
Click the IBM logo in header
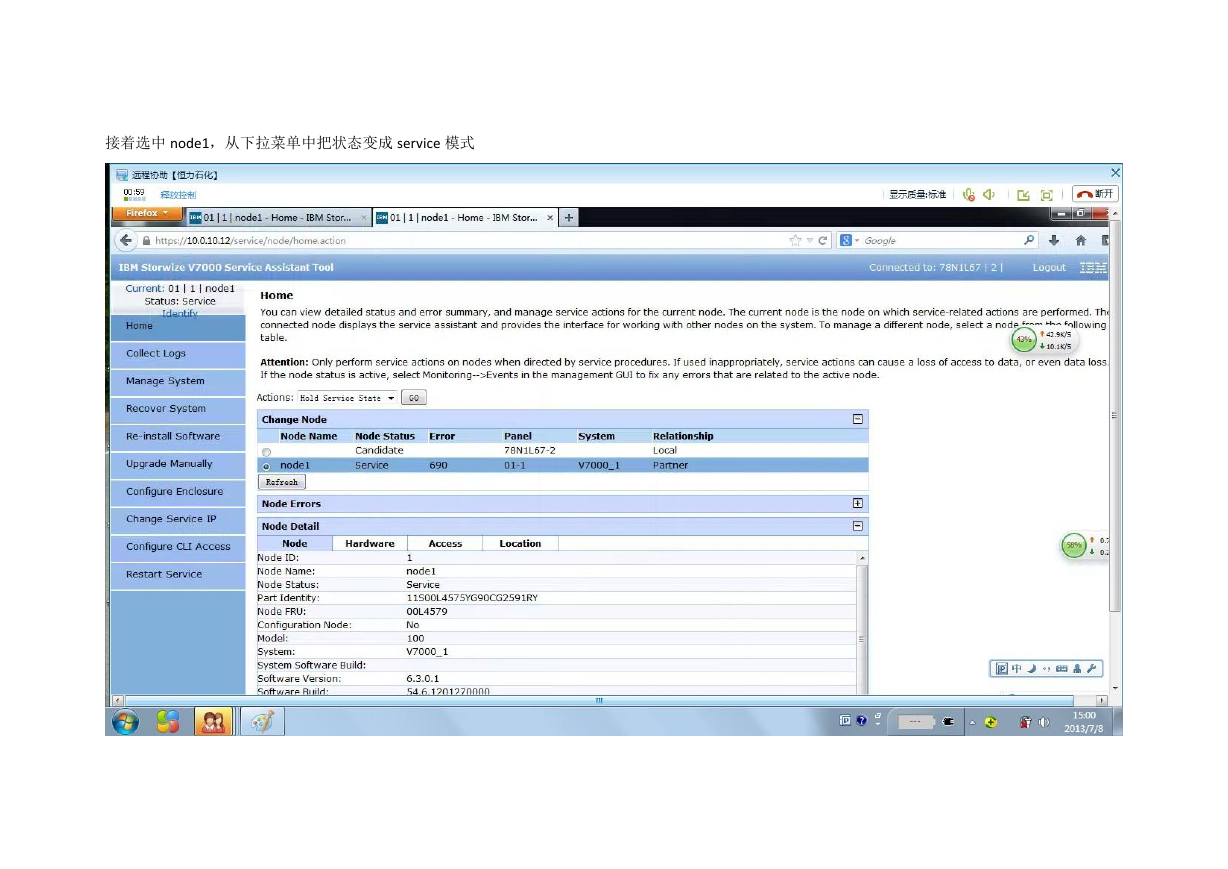coord(1094,267)
